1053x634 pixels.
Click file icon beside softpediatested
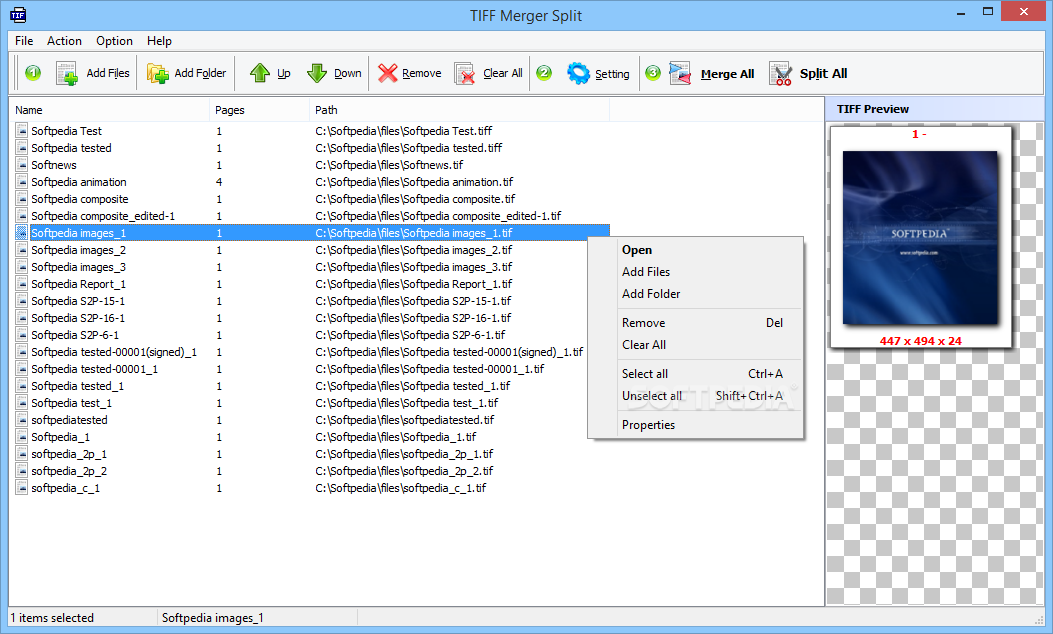click(21, 420)
